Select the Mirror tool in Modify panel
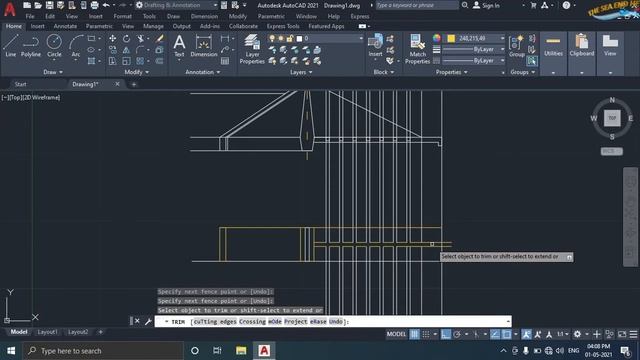Image resolution: width=640 pixels, height=360 pixels. pyautogui.click(x=127, y=50)
